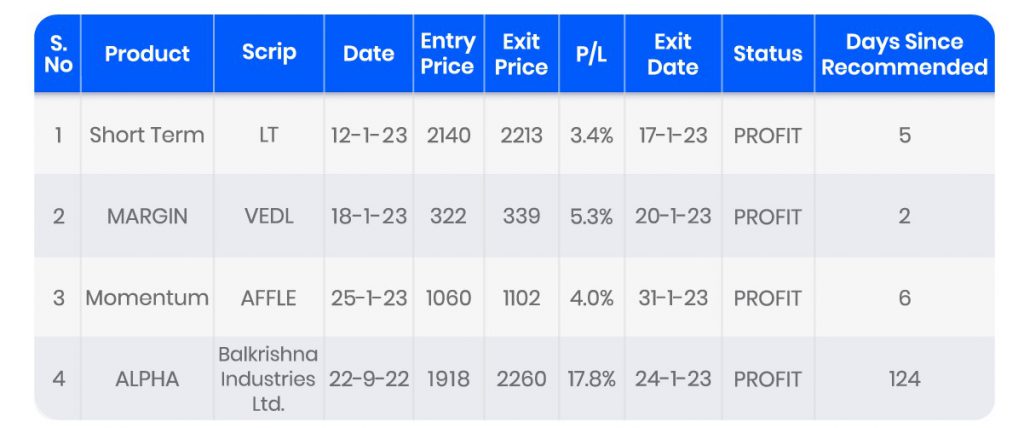Screen dimensions: 1024x428
Task: Click the Exit Date column header
Action: pyautogui.click(x=673, y=54)
